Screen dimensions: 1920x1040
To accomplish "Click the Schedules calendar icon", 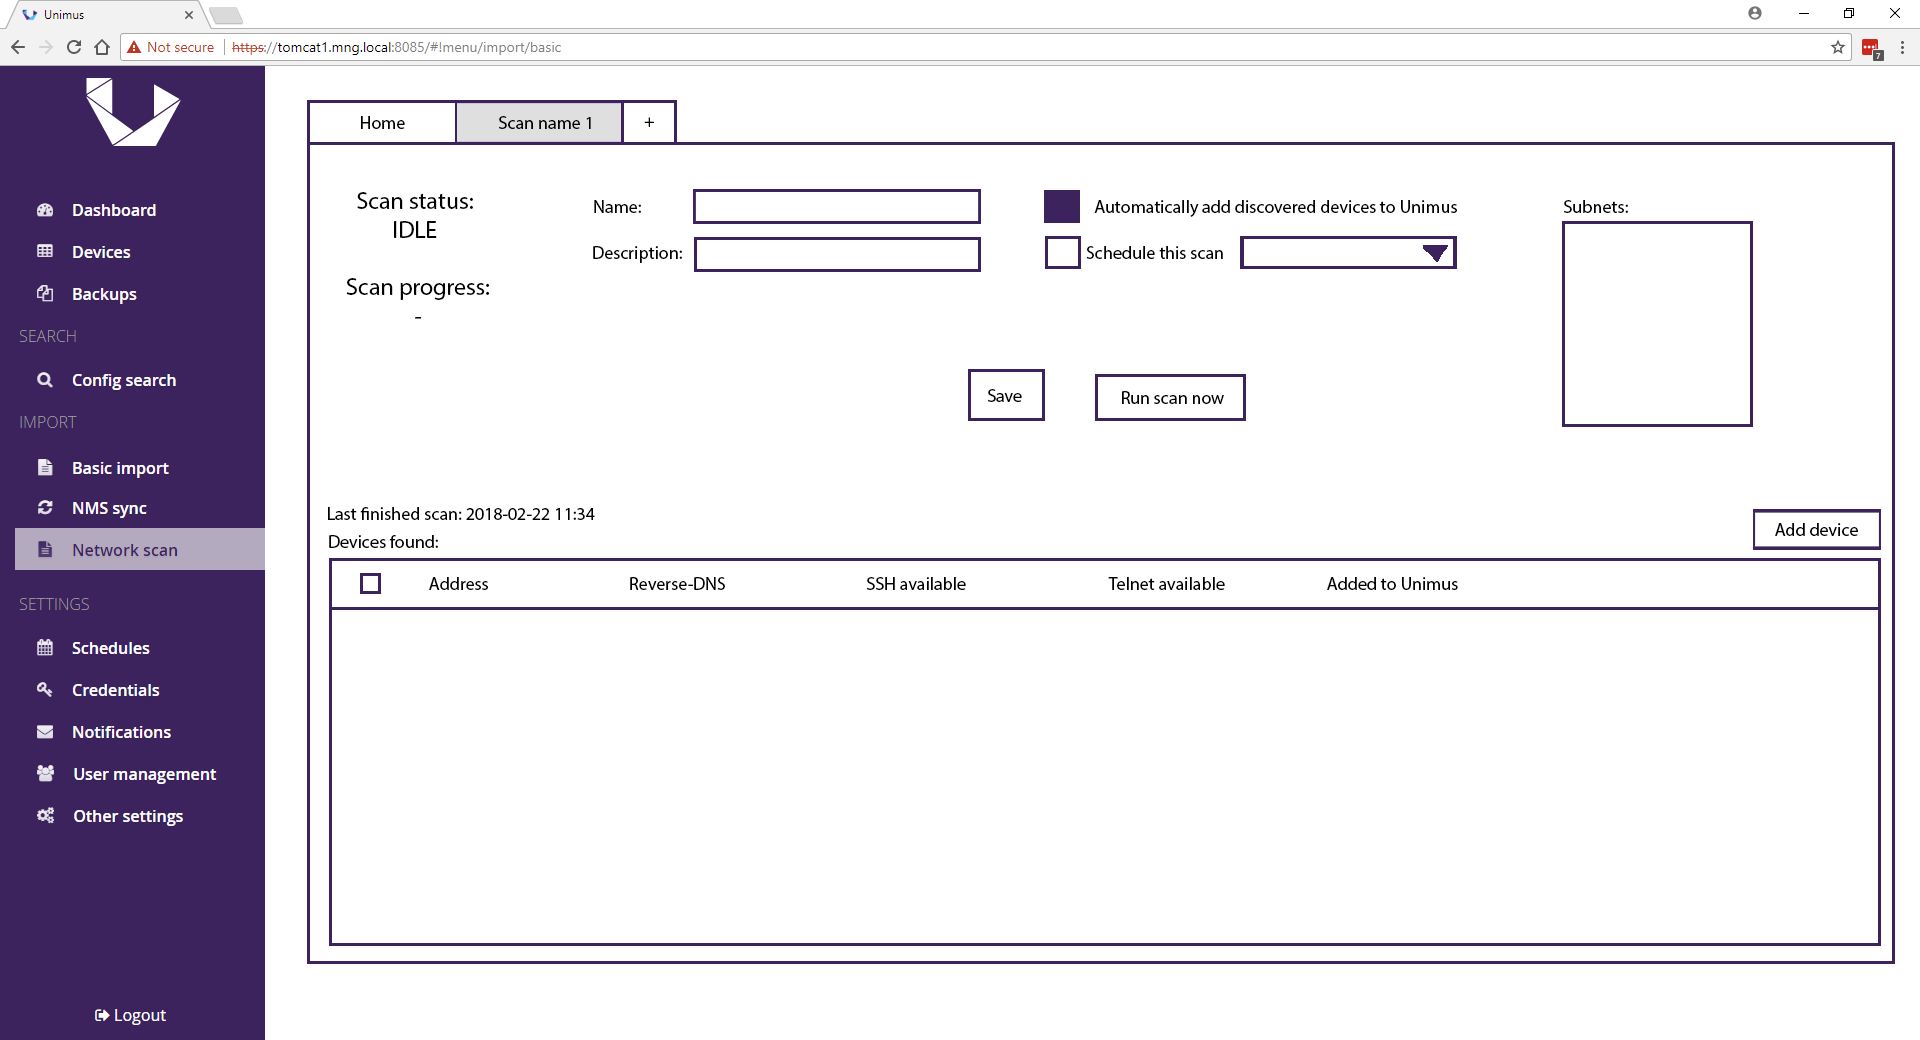I will pos(45,647).
